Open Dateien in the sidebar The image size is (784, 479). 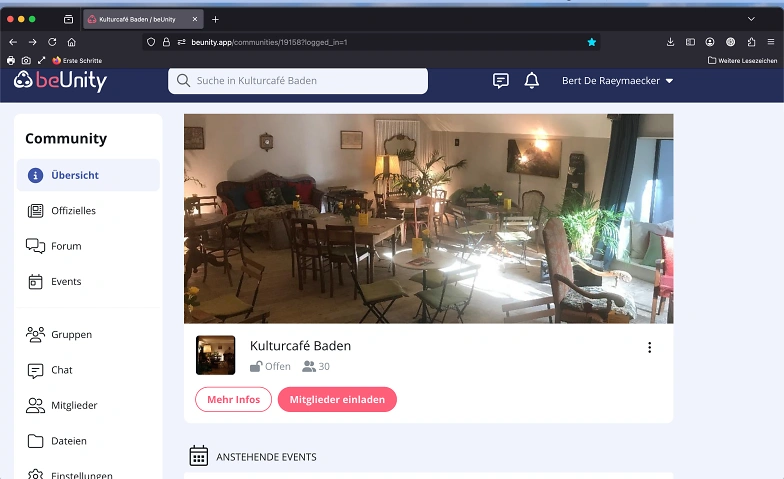point(88,441)
